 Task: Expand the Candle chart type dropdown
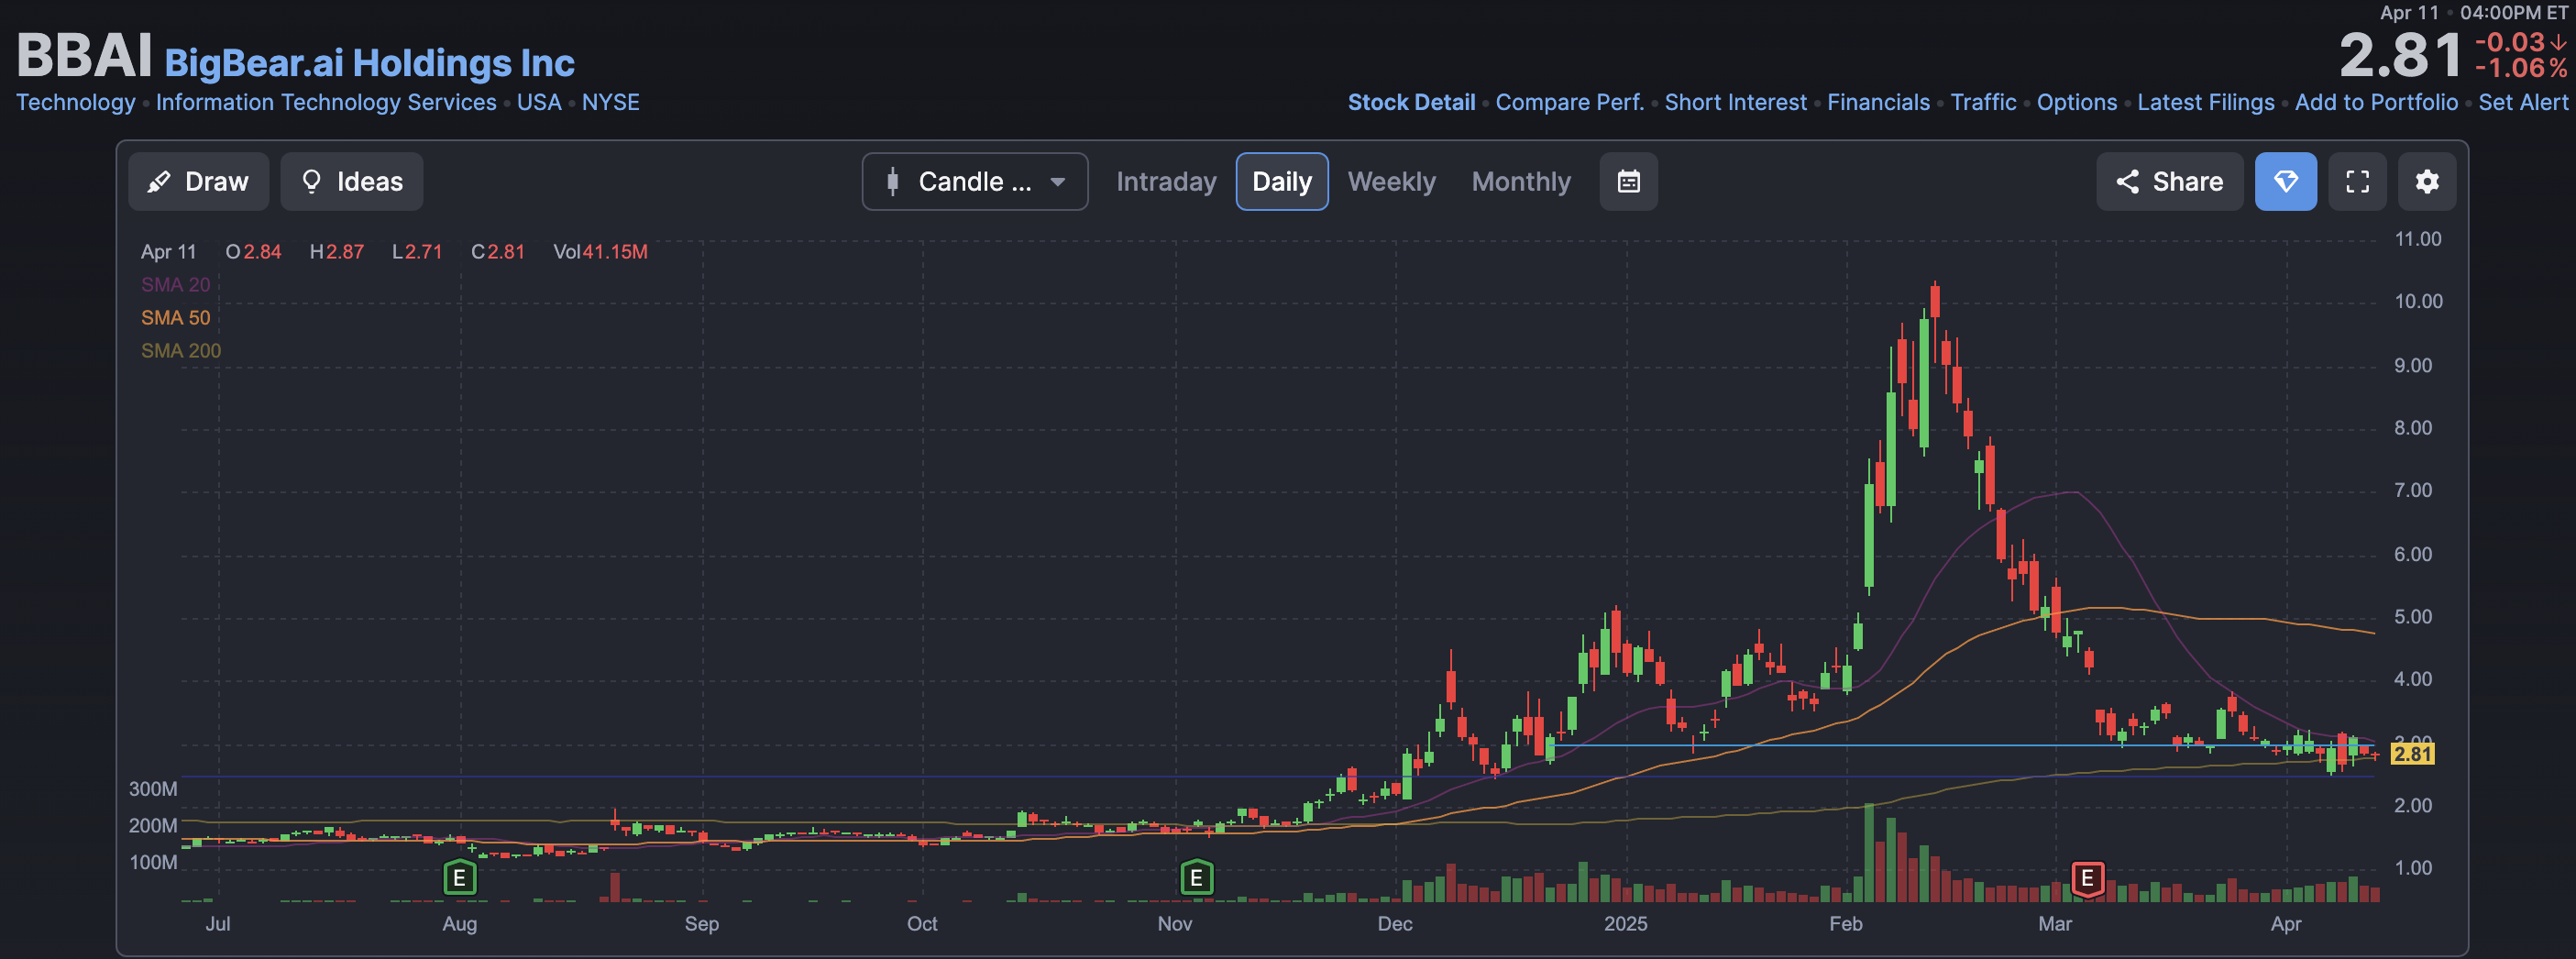tap(975, 182)
